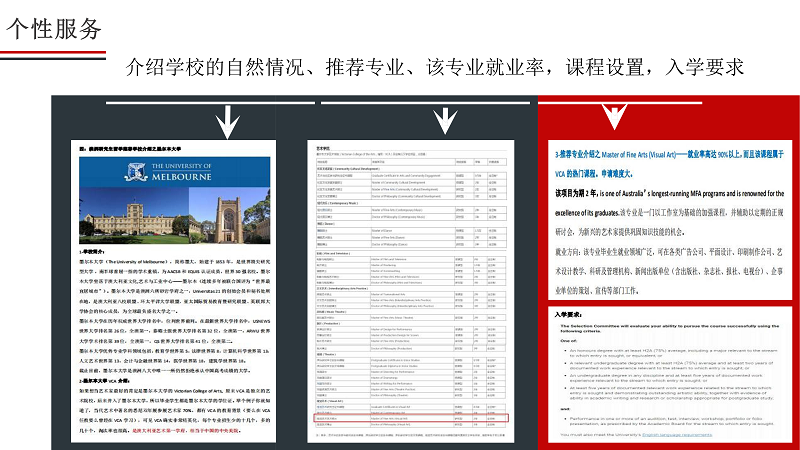Select the 就业方向 paragraph in the red panel
The width and height of the screenshot is (800, 450).
(669, 271)
